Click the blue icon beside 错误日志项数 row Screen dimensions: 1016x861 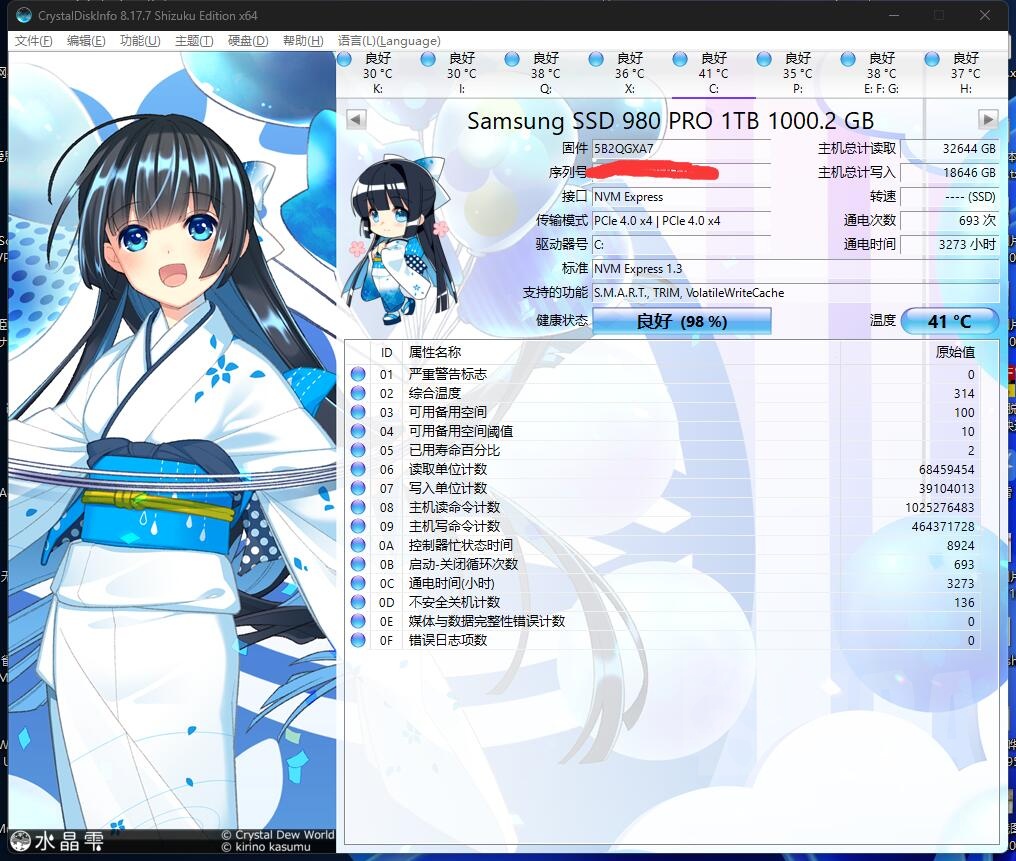357,640
